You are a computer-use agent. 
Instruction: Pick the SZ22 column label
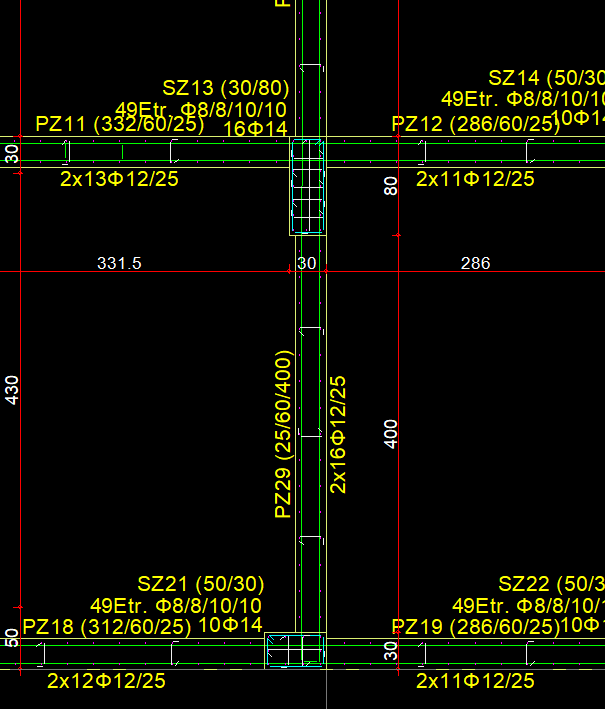[551, 584]
